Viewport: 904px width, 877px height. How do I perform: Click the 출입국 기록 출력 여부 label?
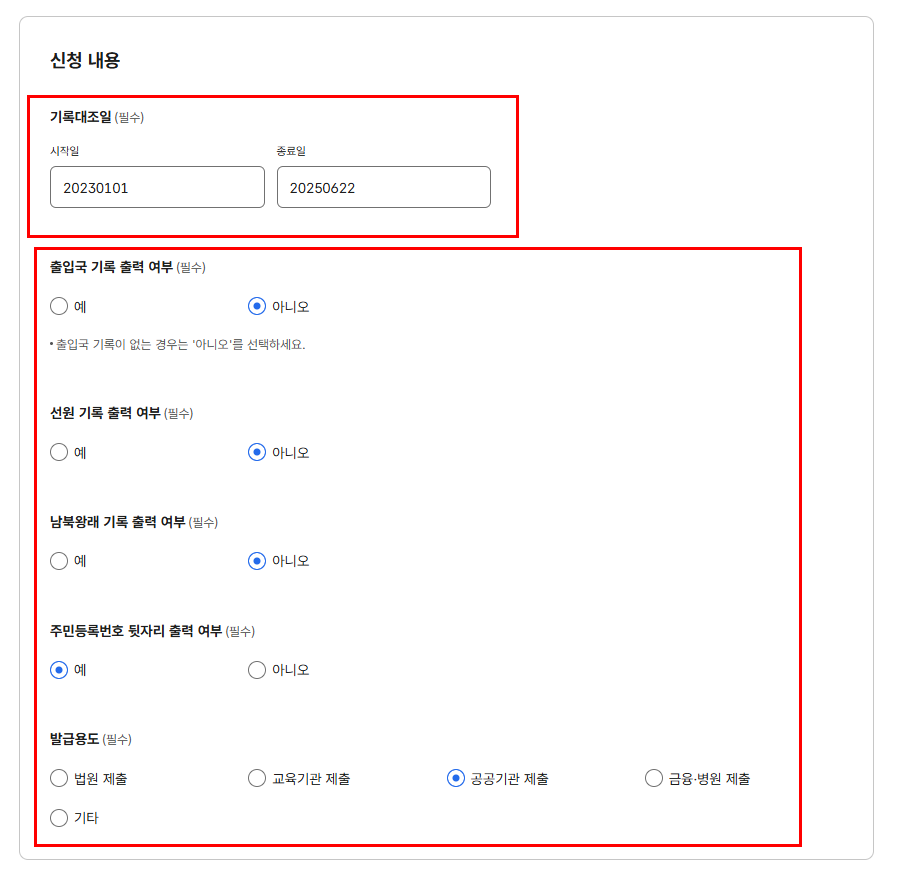[x=111, y=268]
